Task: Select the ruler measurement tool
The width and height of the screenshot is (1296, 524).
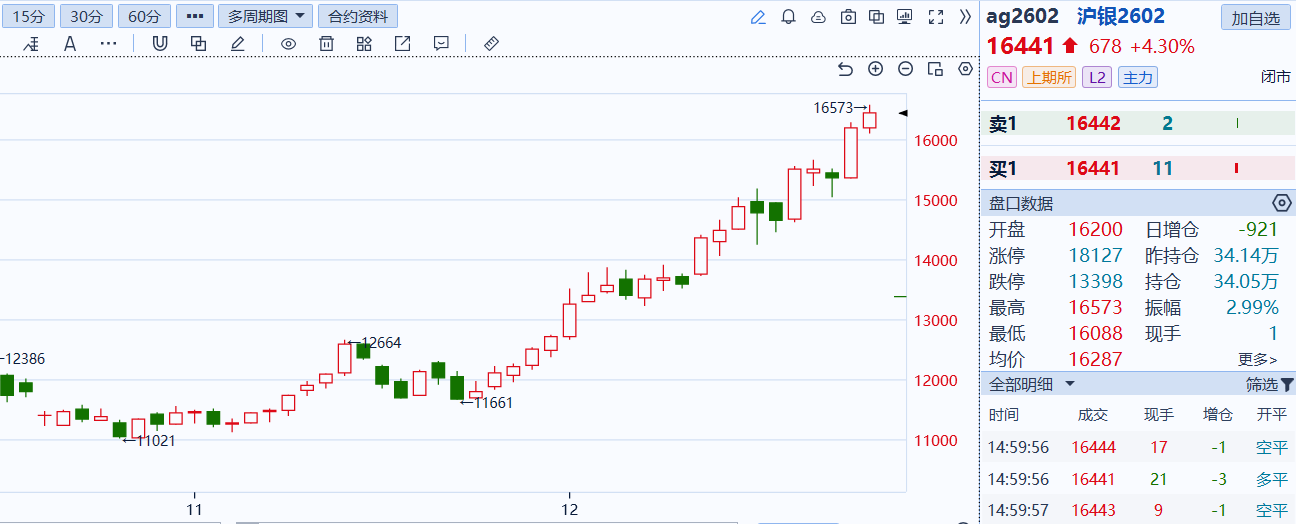Action: (490, 44)
